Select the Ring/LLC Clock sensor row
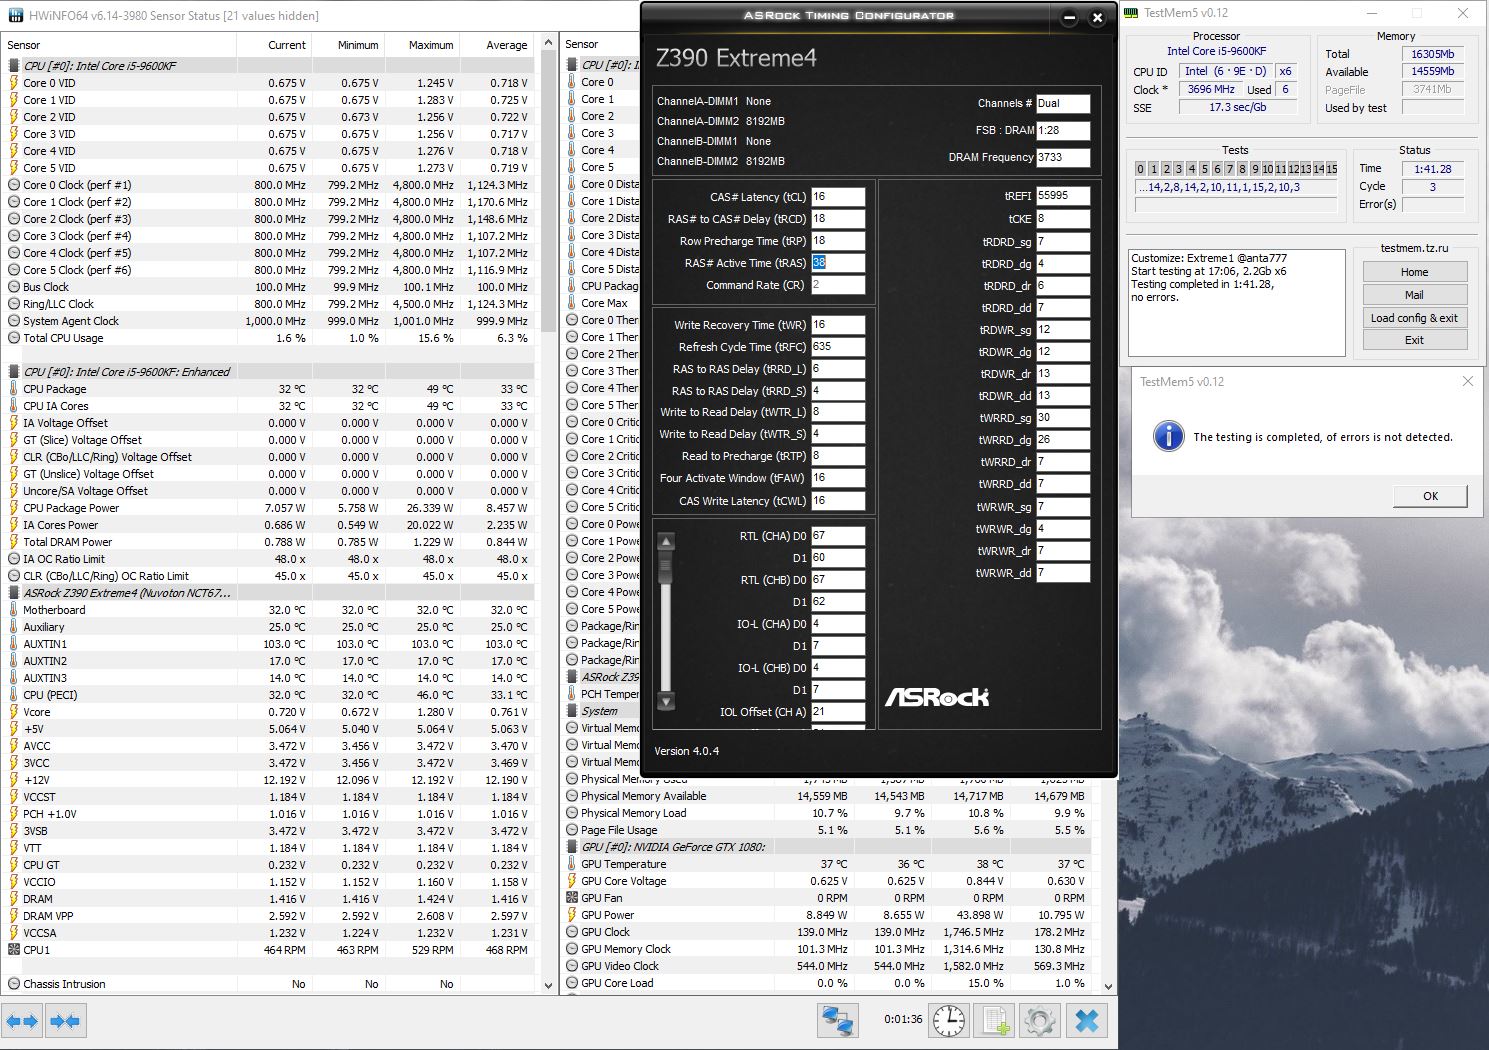This screenshot has height=1050, width=1489. tap(268, 304)
